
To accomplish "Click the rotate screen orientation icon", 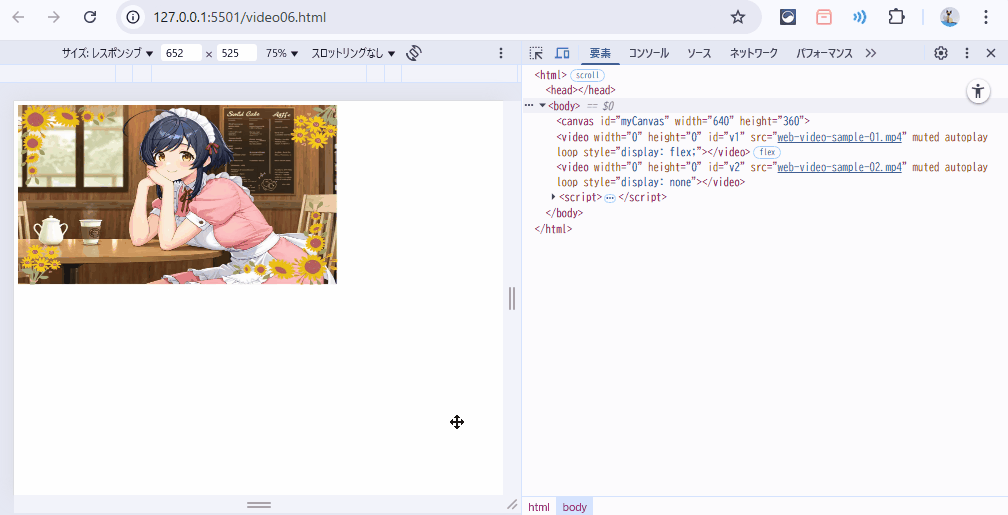I will coord(414,53).
